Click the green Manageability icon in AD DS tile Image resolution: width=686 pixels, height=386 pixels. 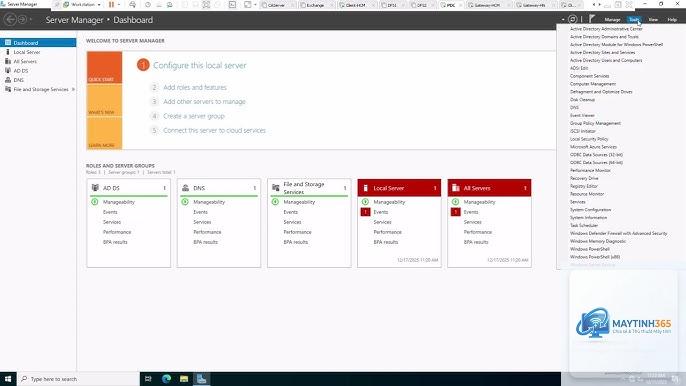95,202
